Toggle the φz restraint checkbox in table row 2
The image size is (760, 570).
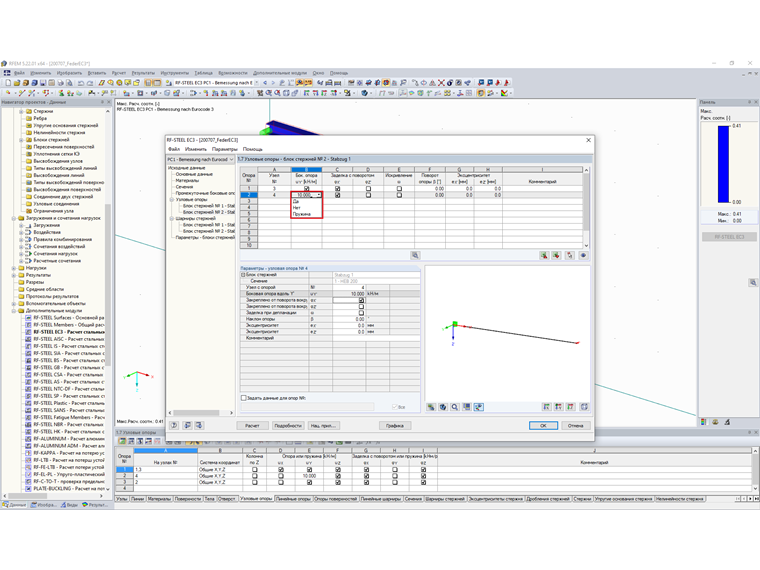coord(368,195)
